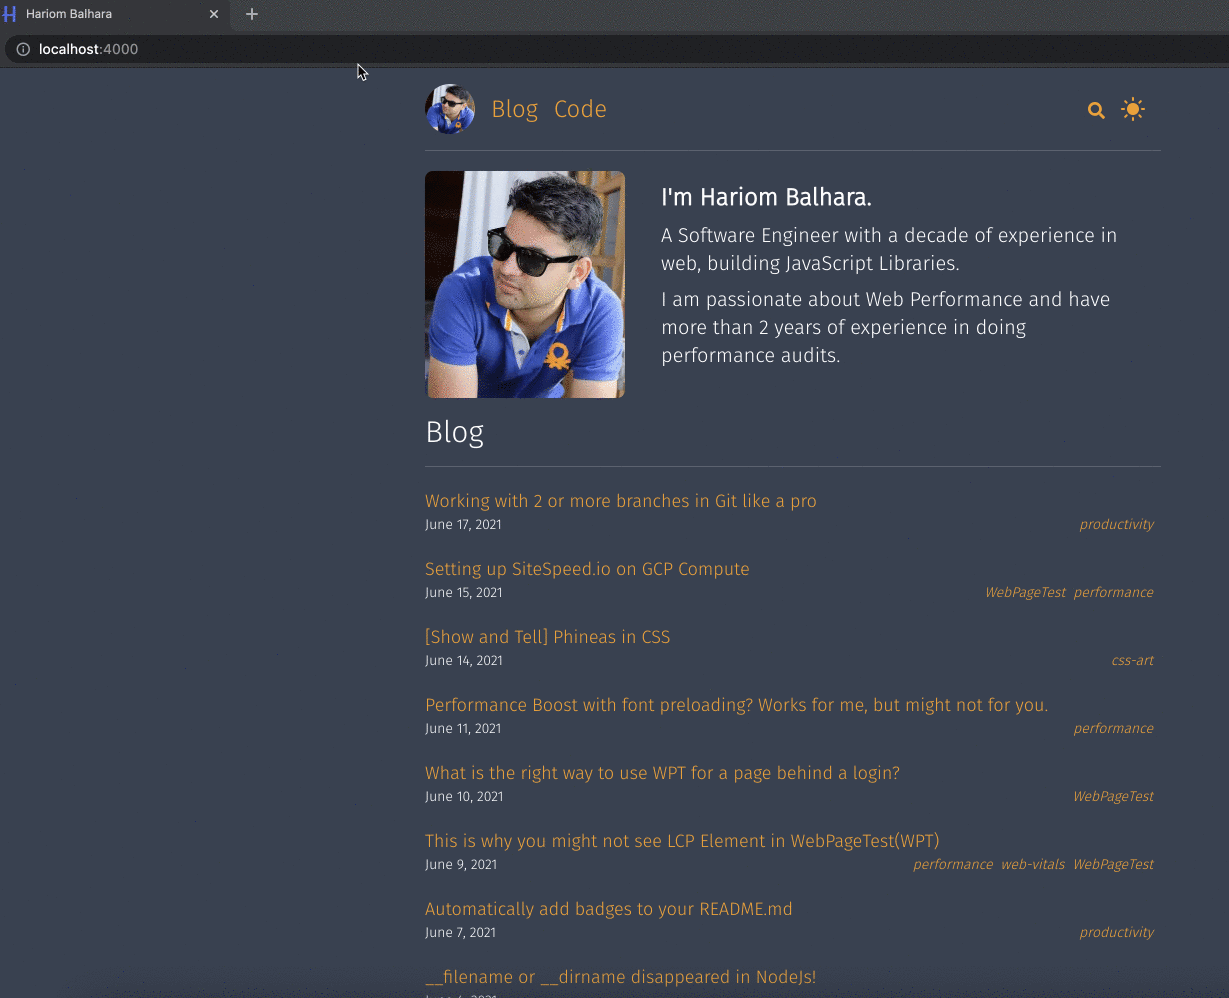Open 'What is the right way to use WPT' post
1229x998 pixels.
pyautogui.click(x=662, y=773)
